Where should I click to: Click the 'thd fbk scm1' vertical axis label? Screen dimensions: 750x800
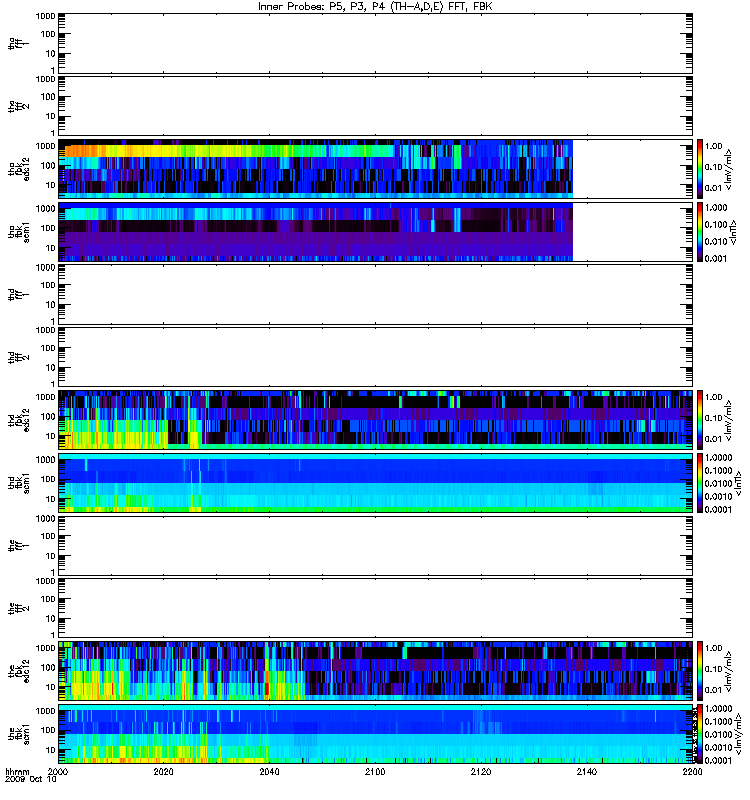tap(19, 483)
